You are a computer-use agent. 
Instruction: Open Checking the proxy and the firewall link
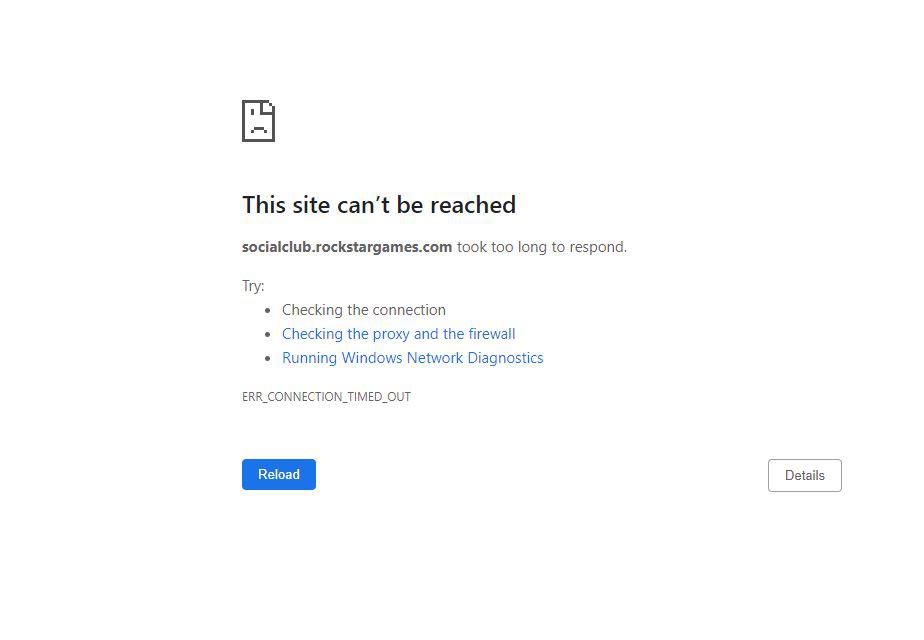click(398, 334)
